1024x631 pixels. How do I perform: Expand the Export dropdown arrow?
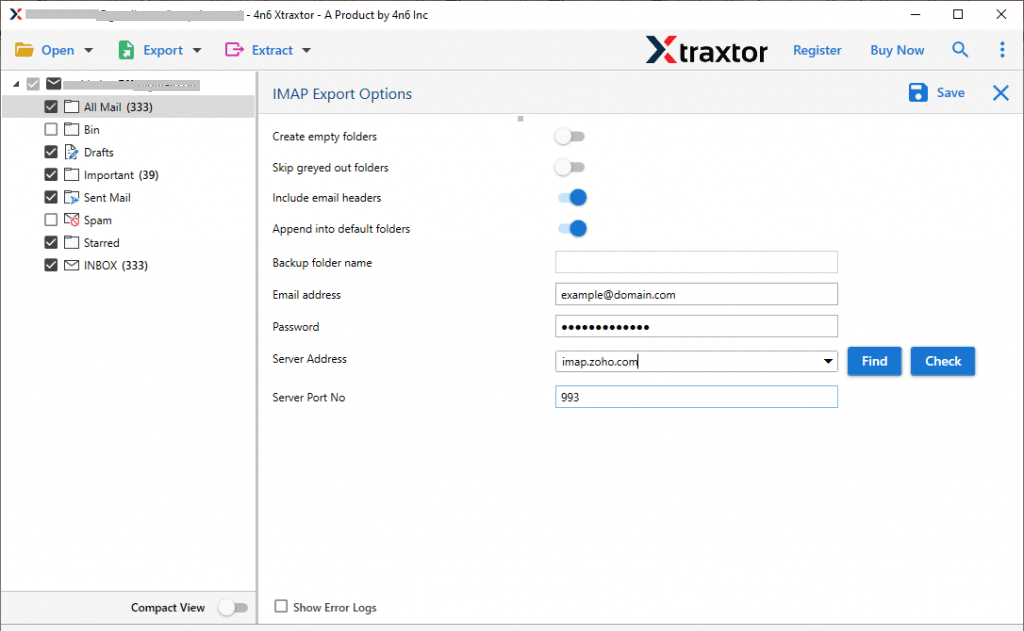coord(197,50)
